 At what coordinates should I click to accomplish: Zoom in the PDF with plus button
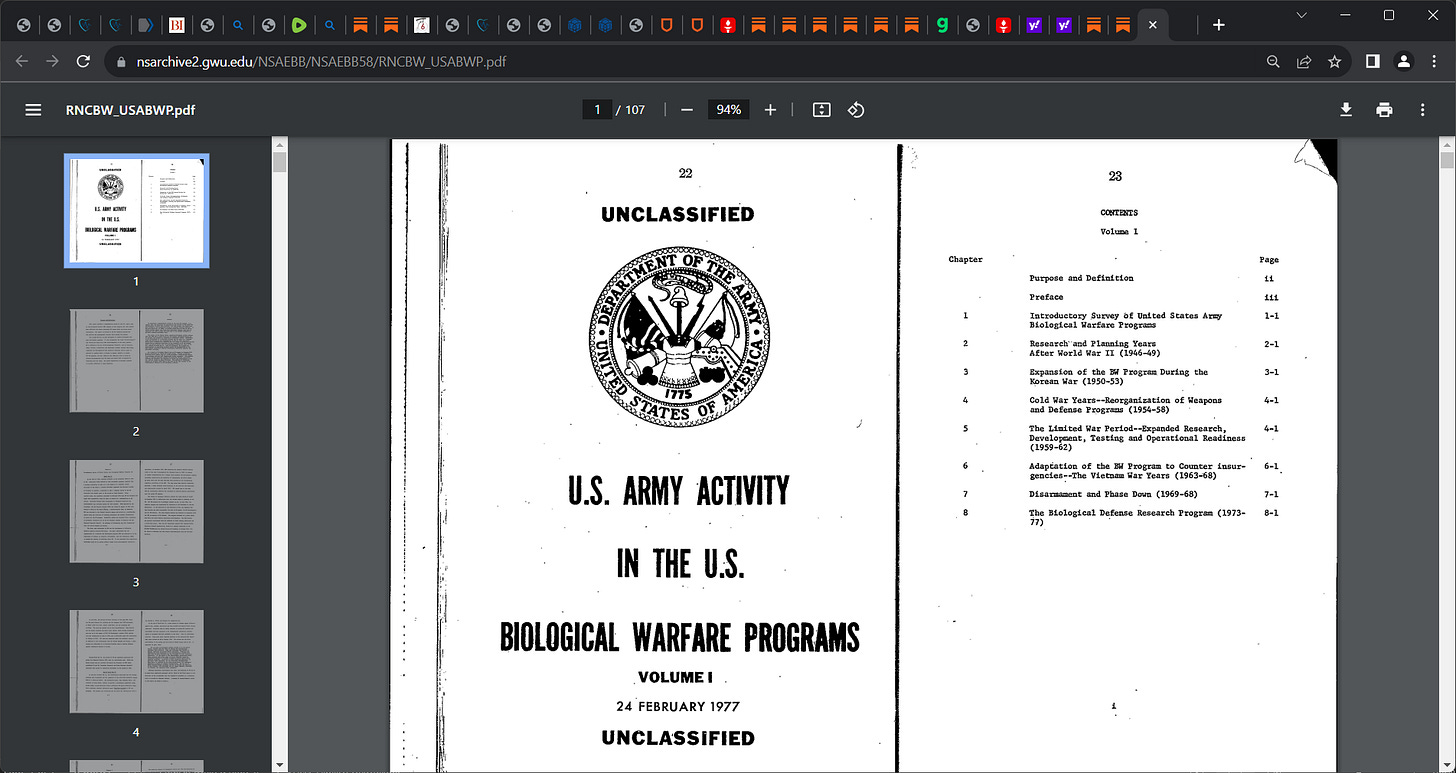tap(770, 110)
